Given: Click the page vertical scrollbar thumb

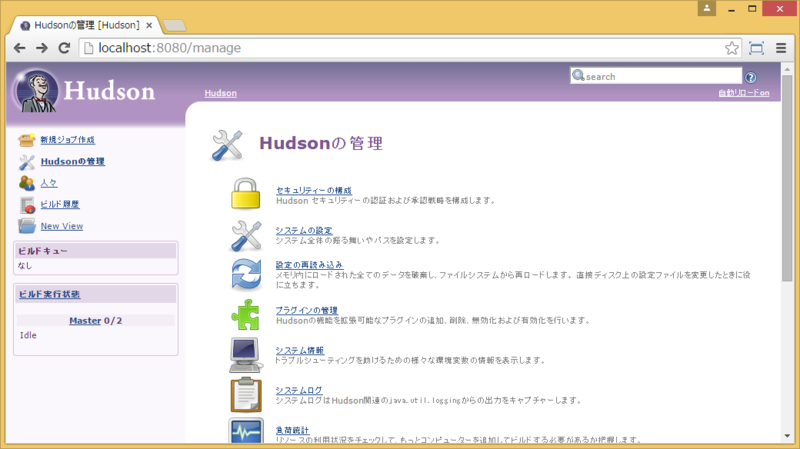Looking at the screenshot, I should [x=787, y=178].
